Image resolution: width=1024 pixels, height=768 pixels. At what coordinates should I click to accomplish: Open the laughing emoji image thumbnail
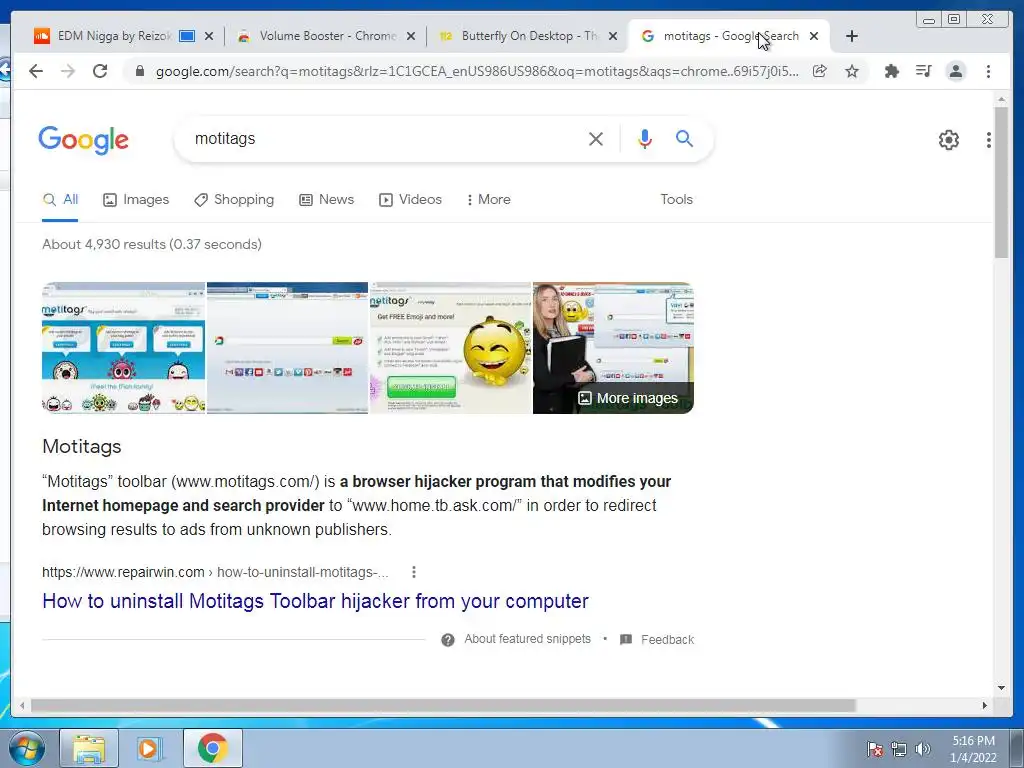[x=451, y=348]
